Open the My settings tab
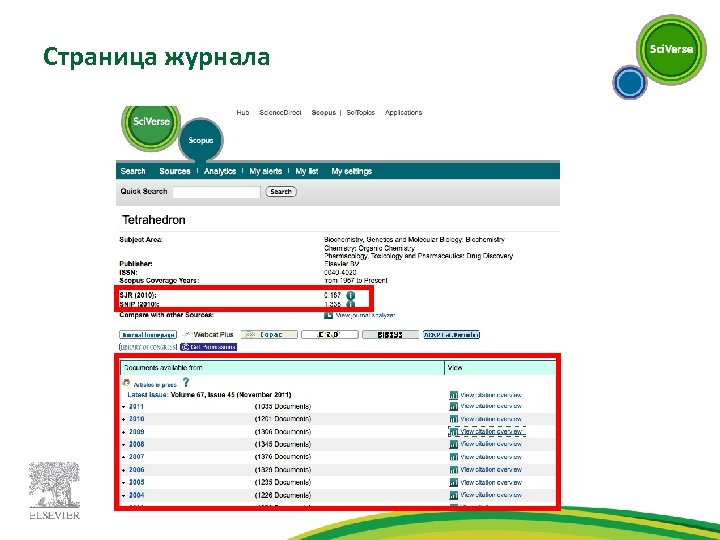720x540 pixels. [351, 171]
